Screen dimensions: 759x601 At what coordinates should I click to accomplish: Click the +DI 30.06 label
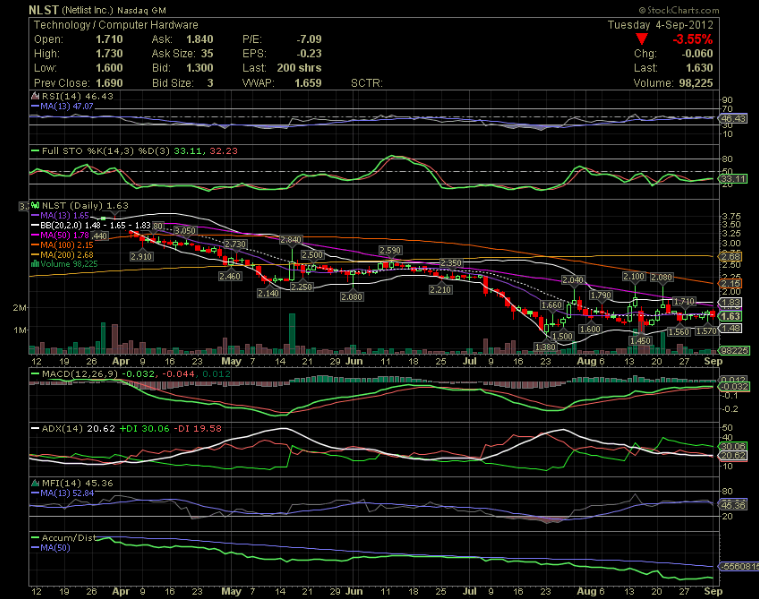coord(144,429)
